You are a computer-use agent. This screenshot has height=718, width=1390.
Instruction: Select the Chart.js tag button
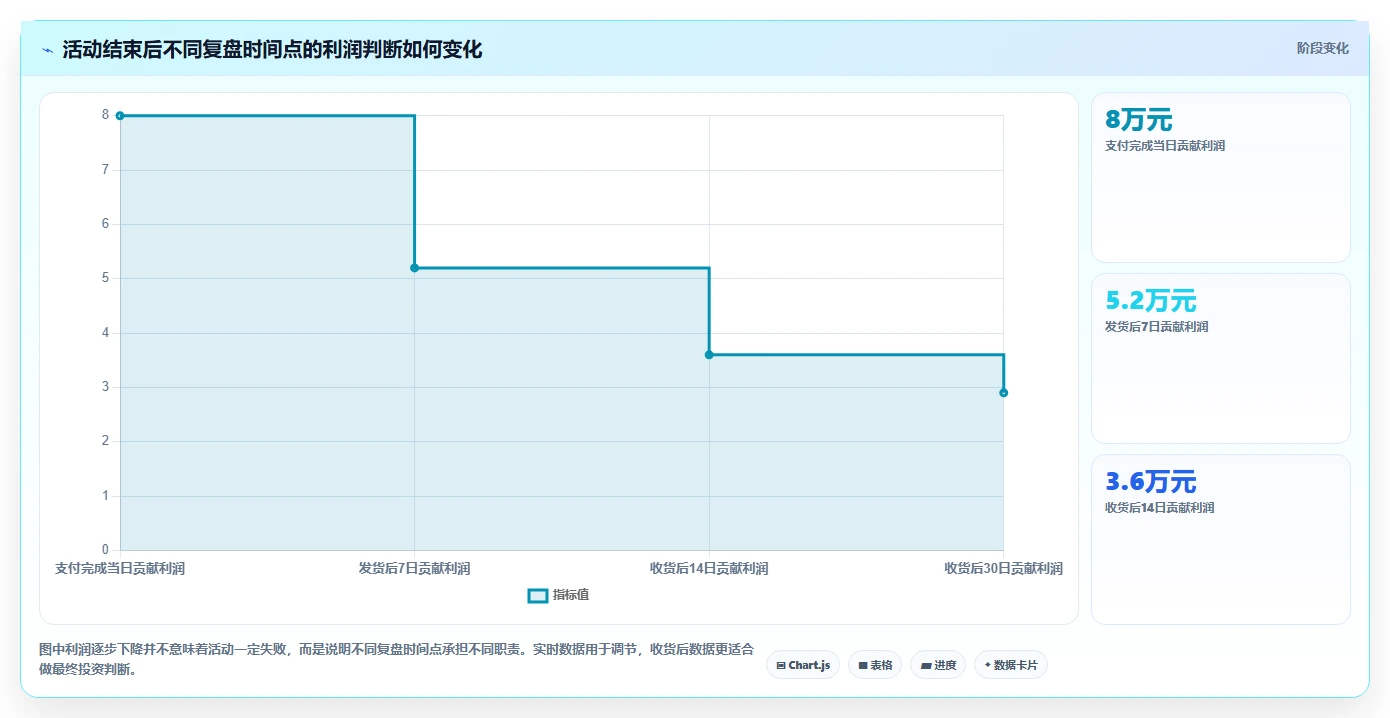pos(803,665)
